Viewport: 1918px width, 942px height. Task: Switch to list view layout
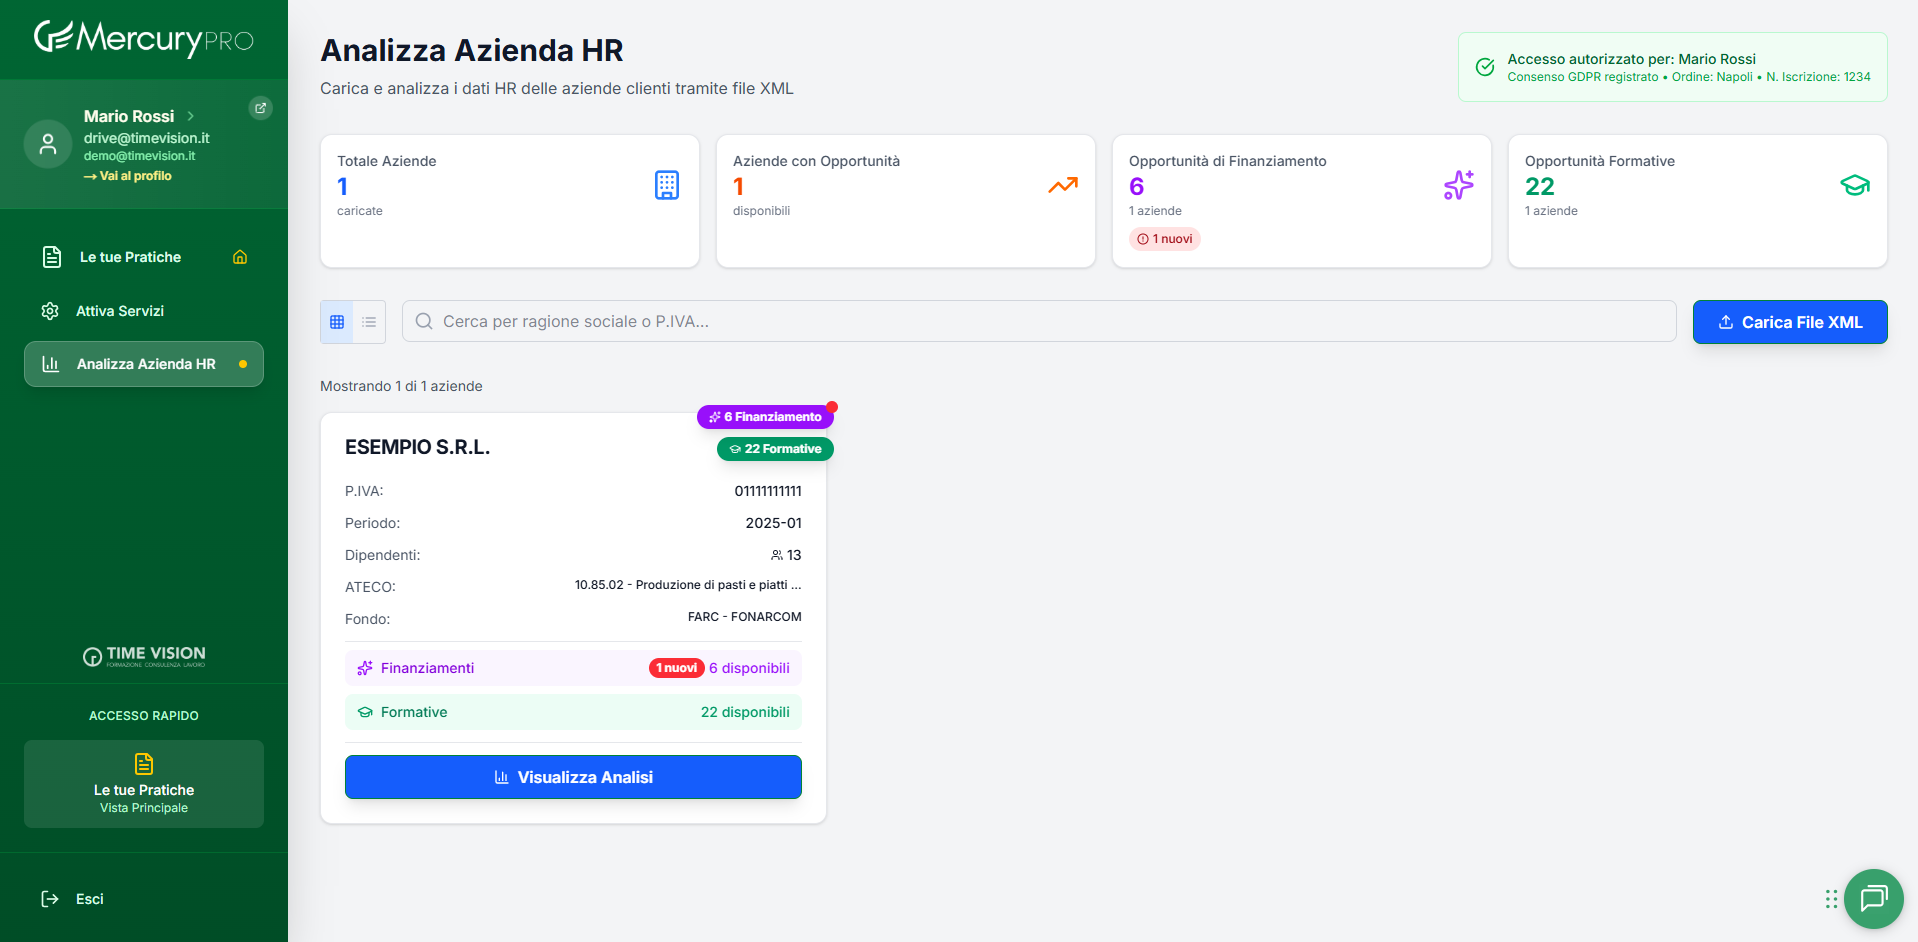coord(369,322)
